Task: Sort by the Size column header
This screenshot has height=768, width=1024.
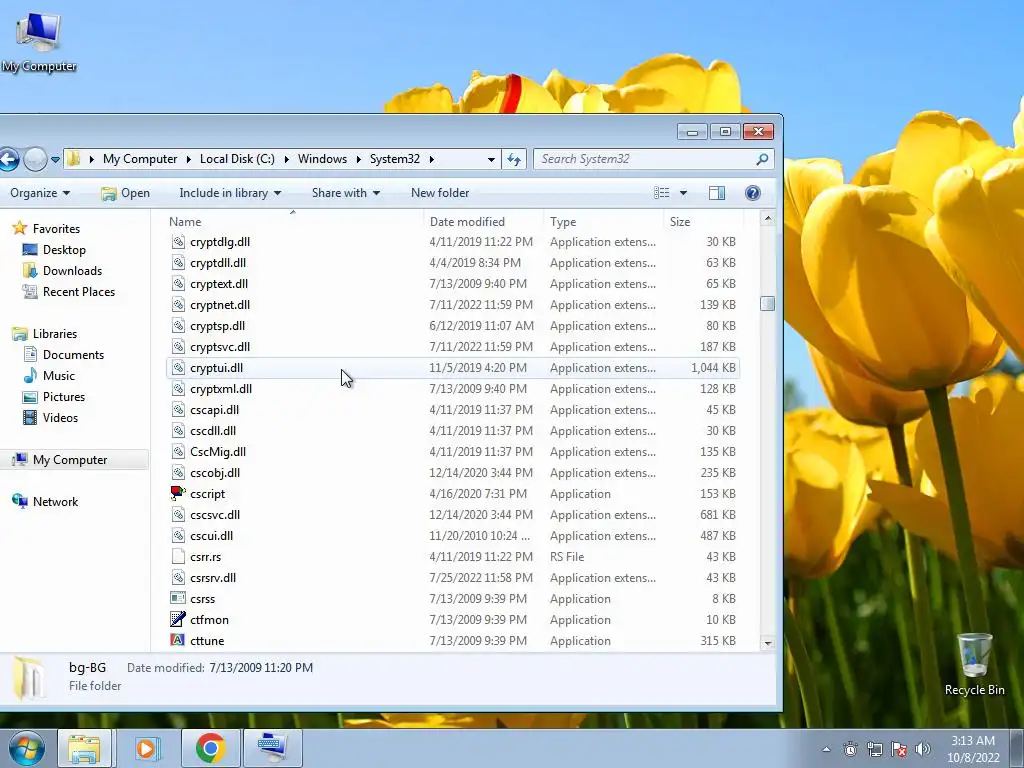Action: pos(703,221)
